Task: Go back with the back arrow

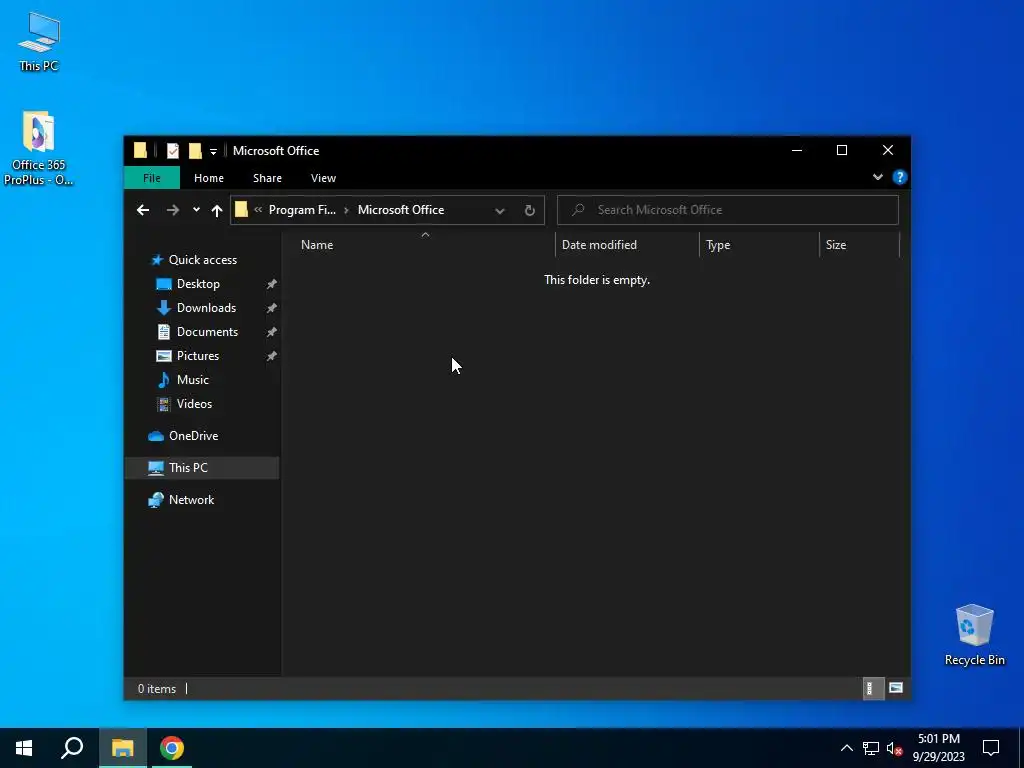Action: coord(143,210)
